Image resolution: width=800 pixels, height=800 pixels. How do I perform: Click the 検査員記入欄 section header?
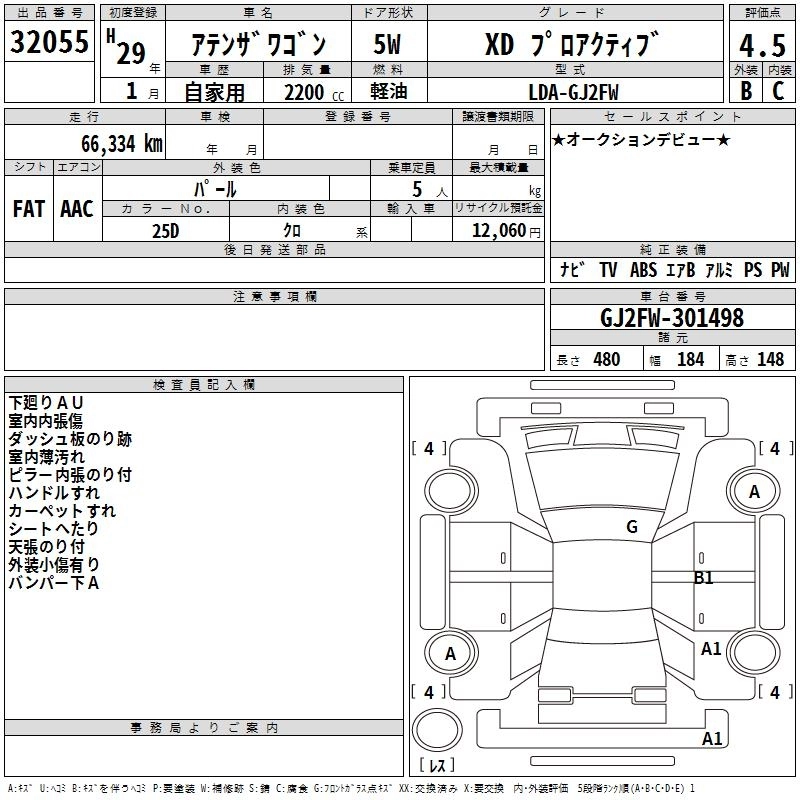(x=204, y=385)
